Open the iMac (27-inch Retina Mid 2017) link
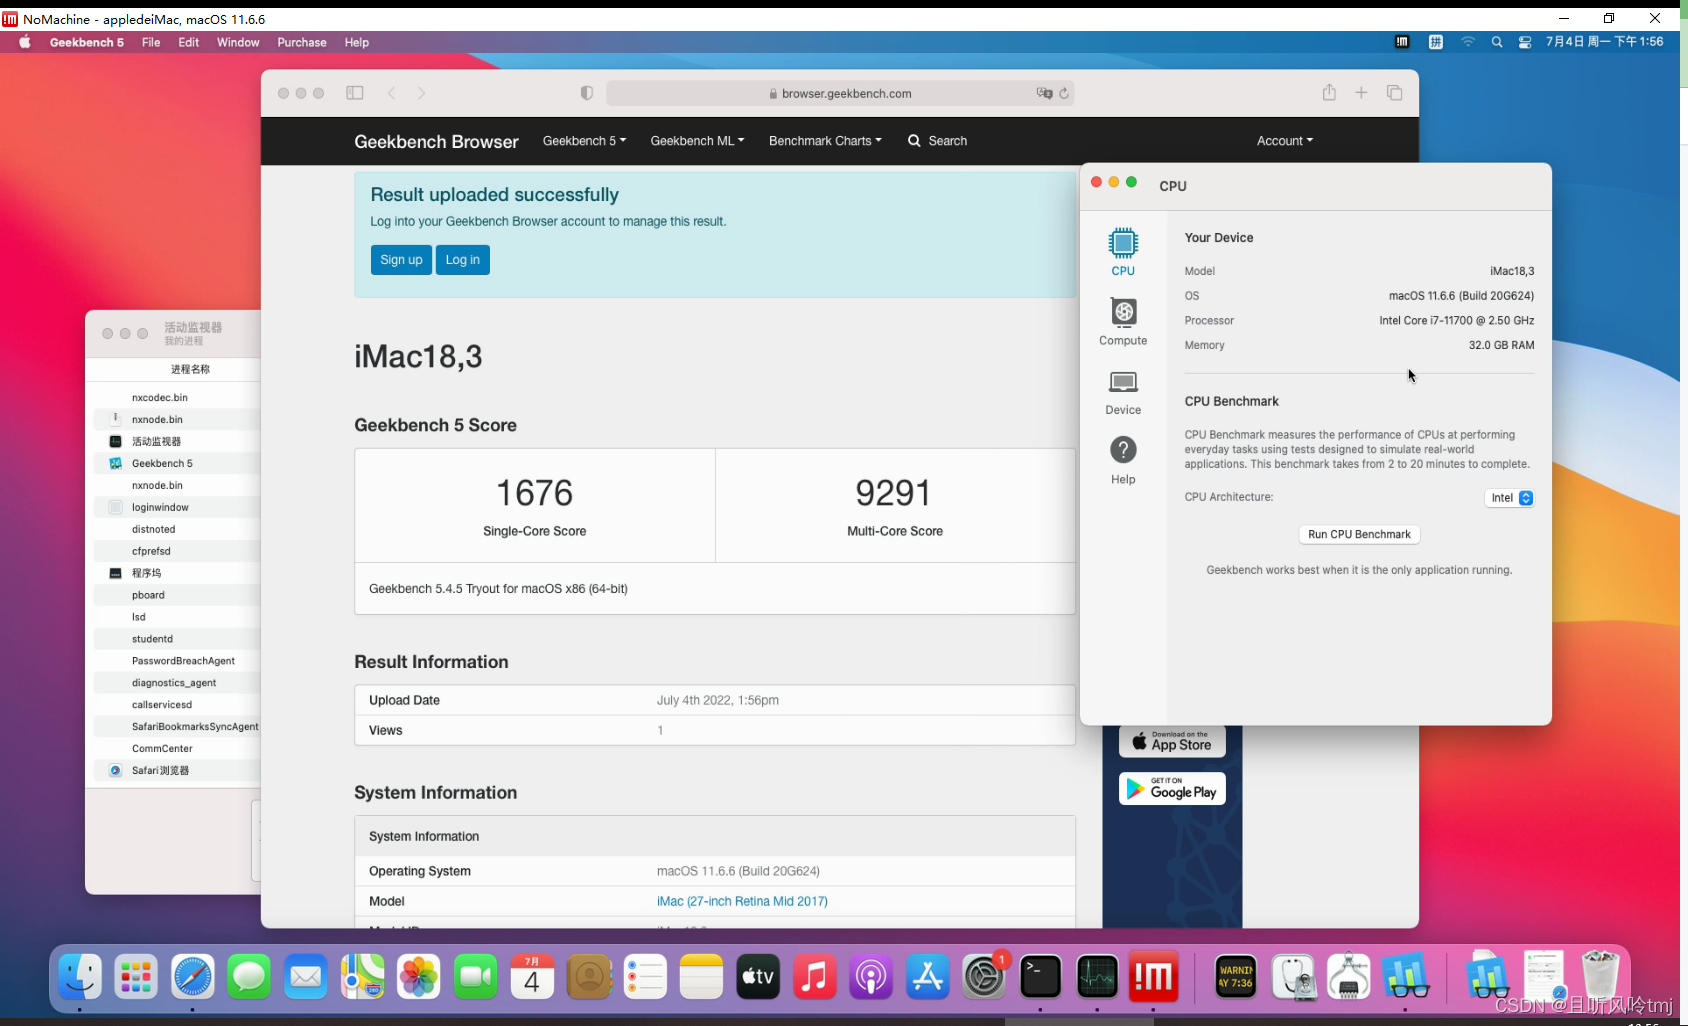This screenshot has width=1688, height=1026. coord(742,901)
